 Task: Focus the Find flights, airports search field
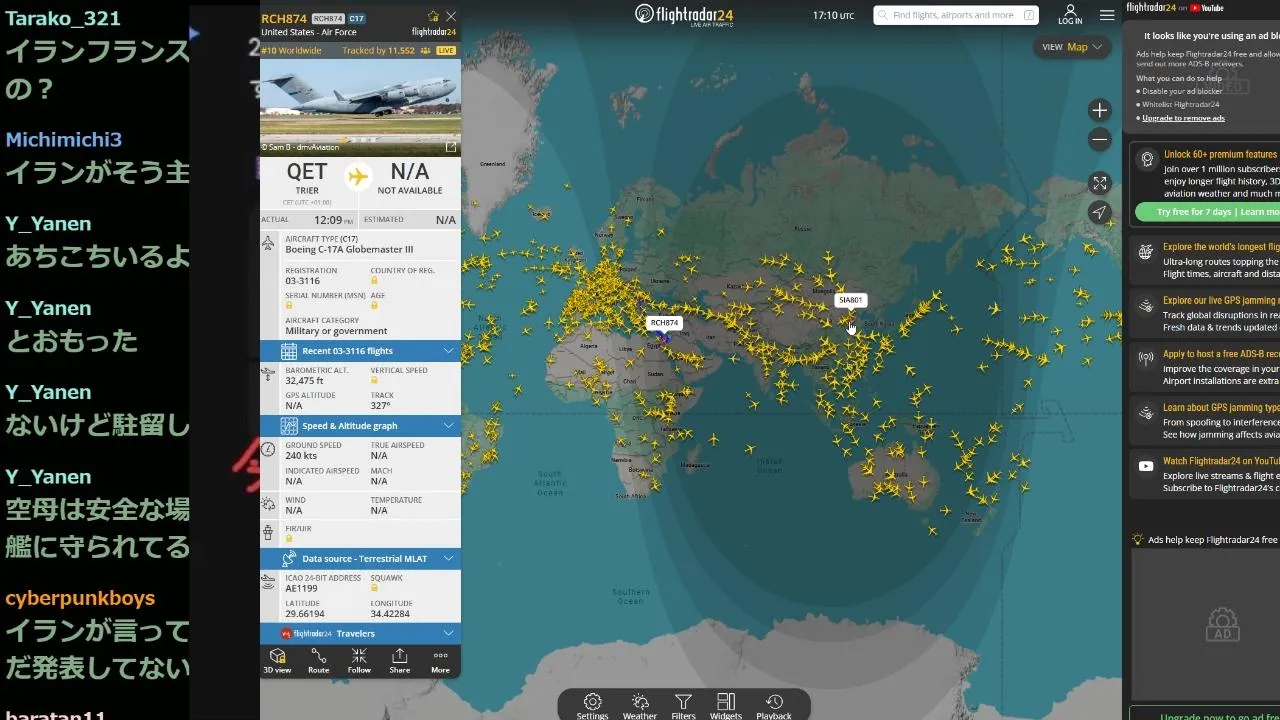pos(956,15)
